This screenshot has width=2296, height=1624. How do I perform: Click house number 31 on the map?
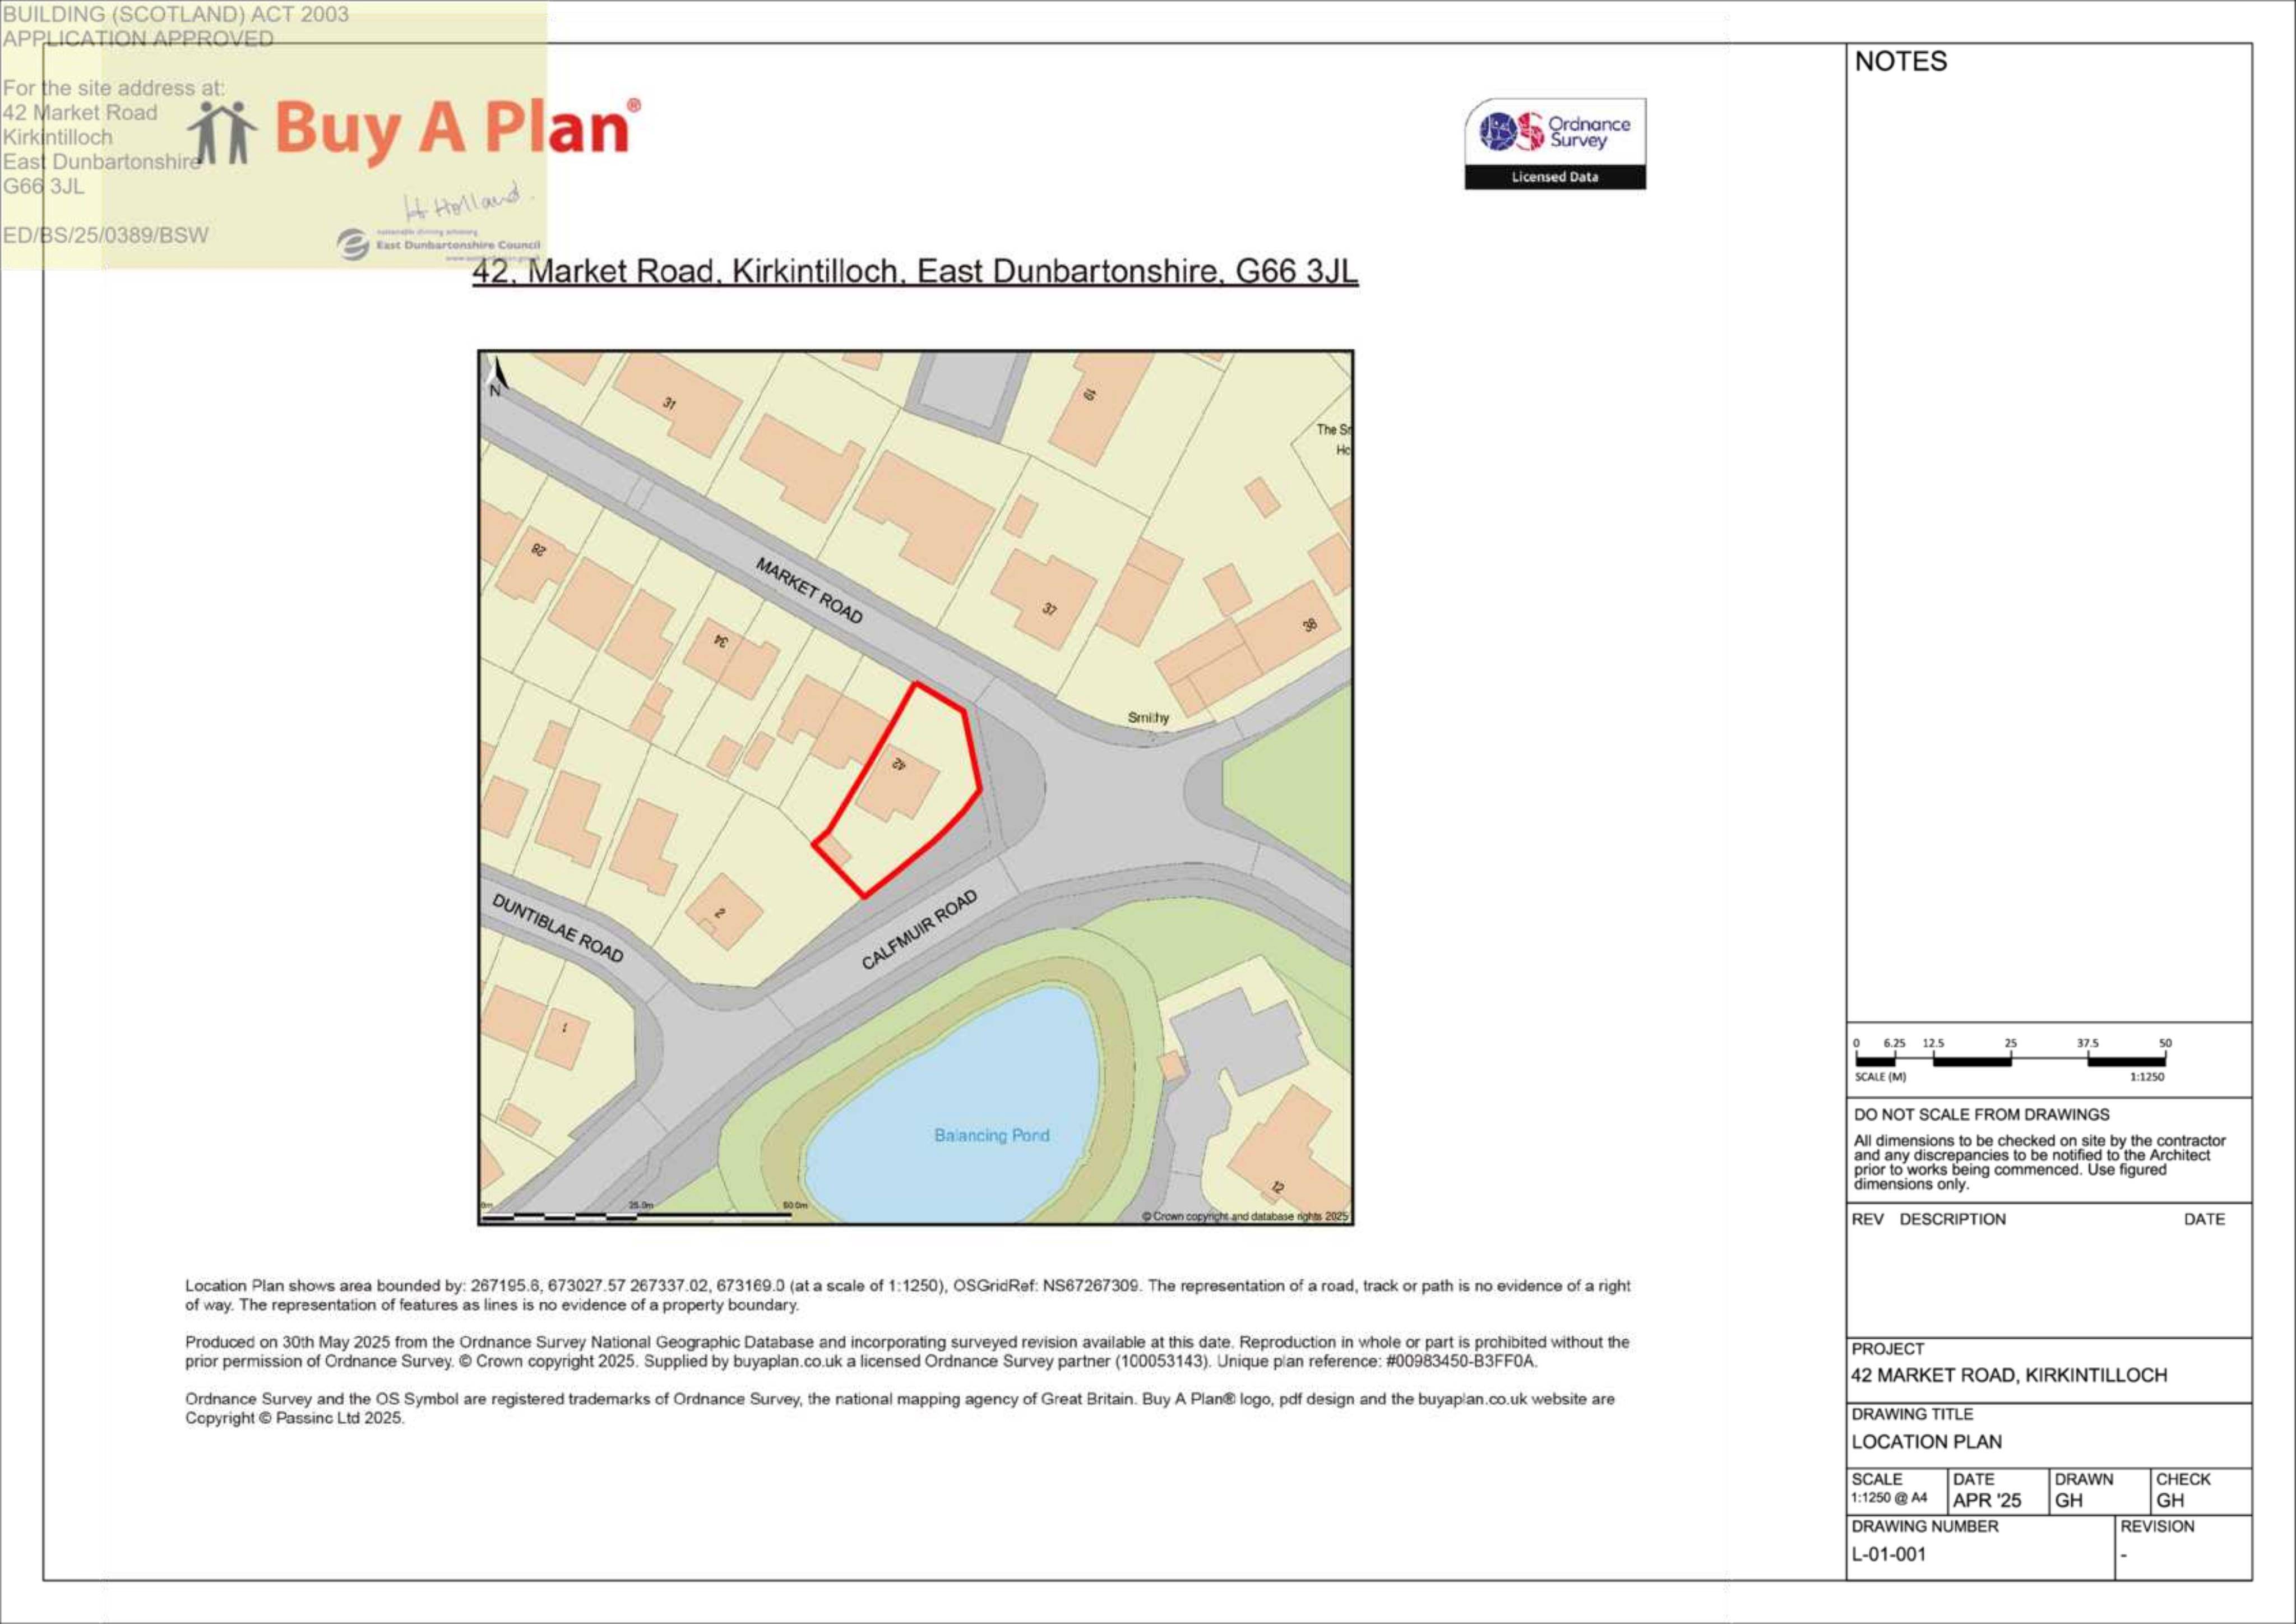coord(669,404)
